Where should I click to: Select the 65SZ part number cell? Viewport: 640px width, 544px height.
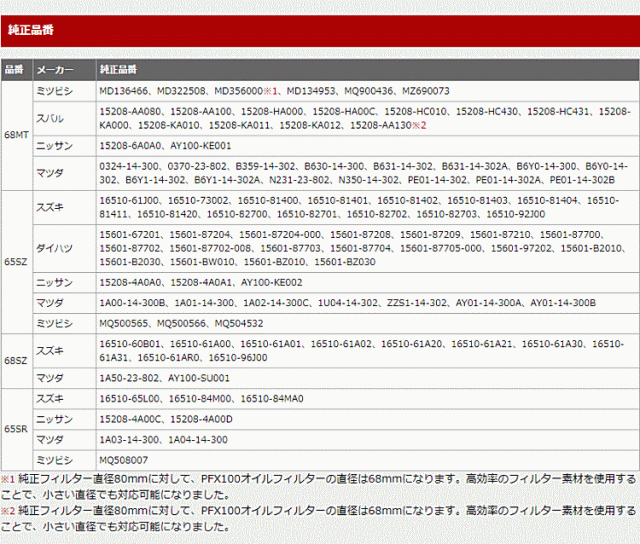point(17,262)
